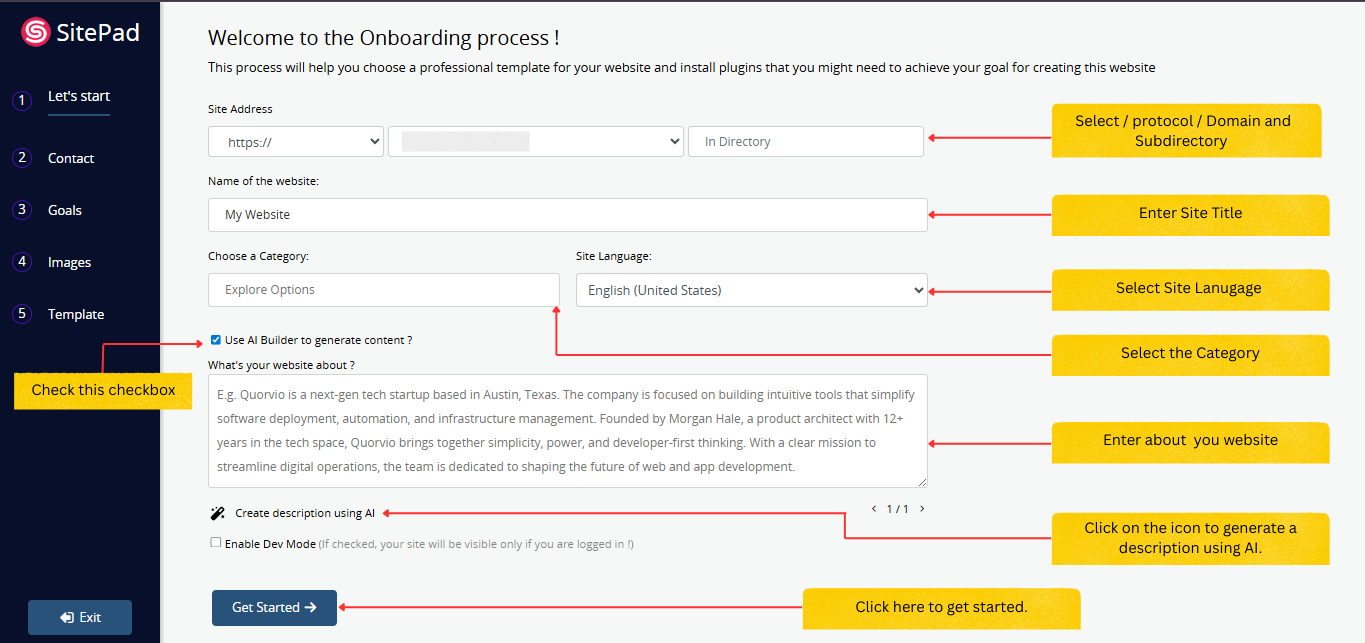Click step 3 circle icon beside Goals
Screen dimensions: 1365x643
tap(22, 210)
